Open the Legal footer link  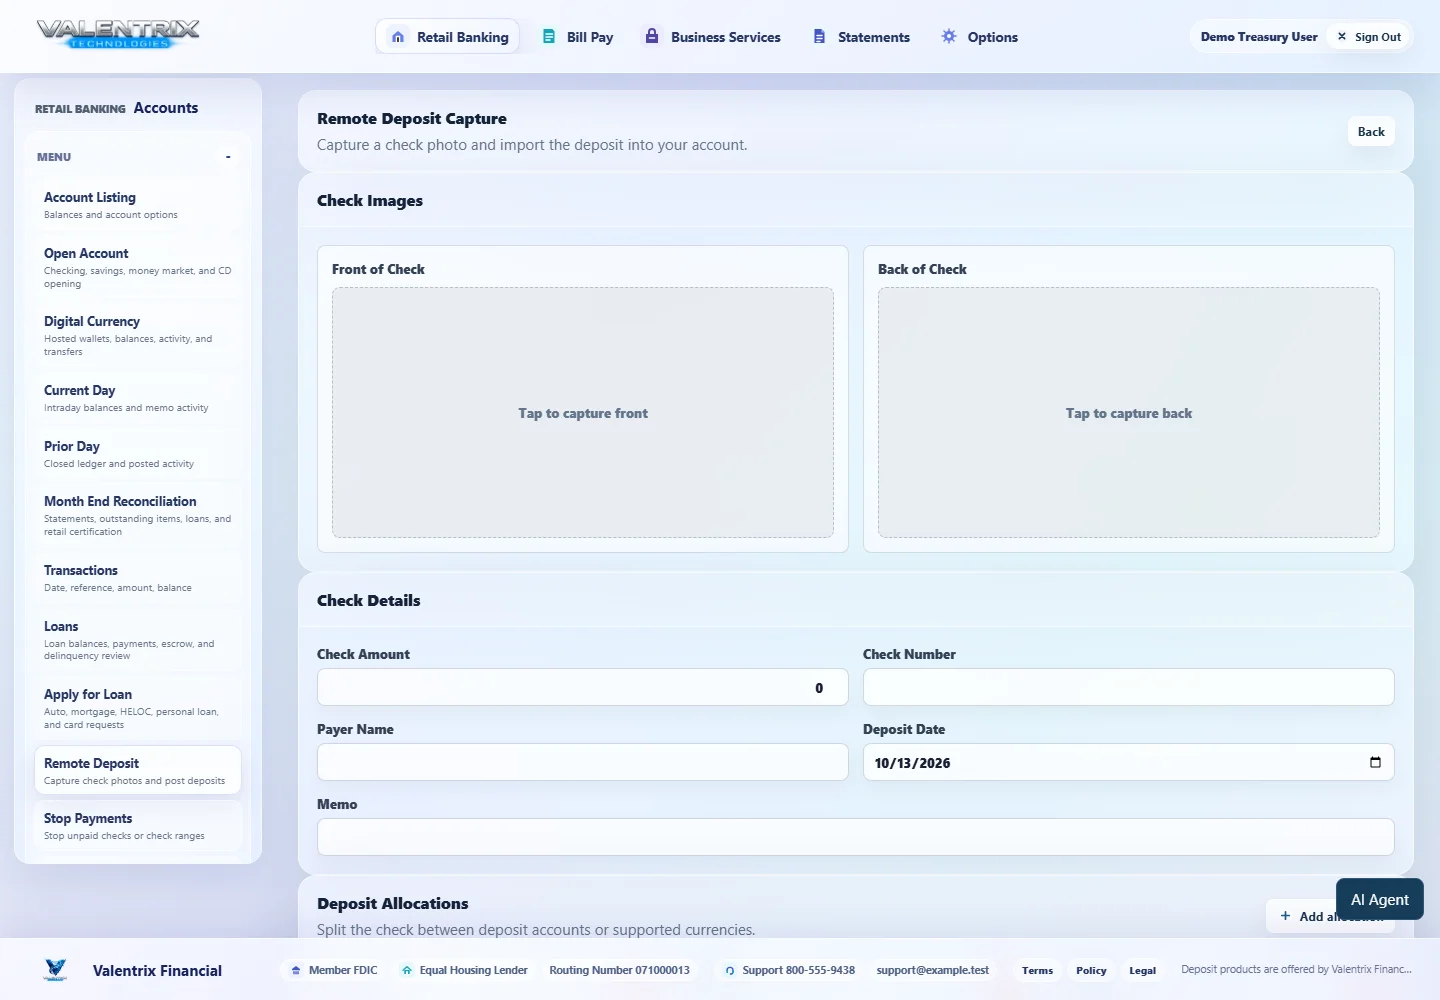(x=1143, y=970)
